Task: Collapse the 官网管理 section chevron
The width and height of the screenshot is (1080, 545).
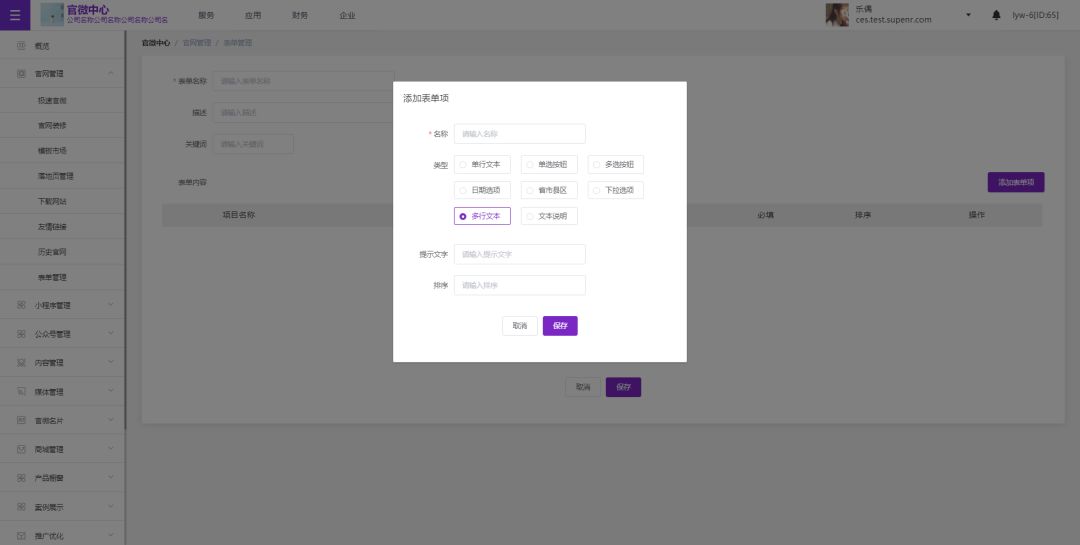Action: tap(111, 74)
